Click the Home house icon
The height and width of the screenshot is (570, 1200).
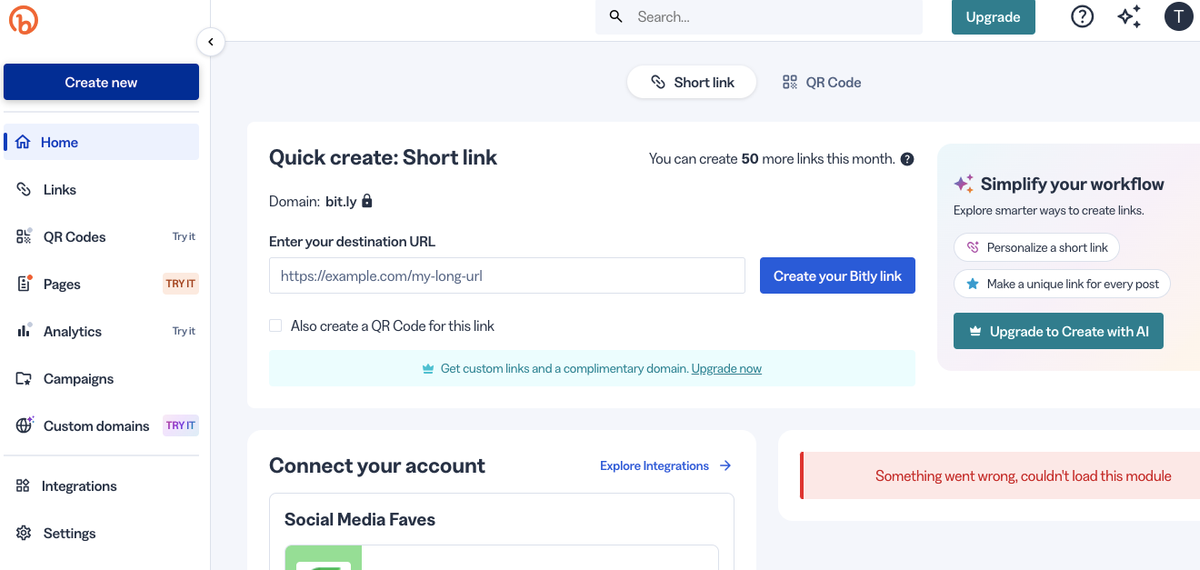coord(23,142)
